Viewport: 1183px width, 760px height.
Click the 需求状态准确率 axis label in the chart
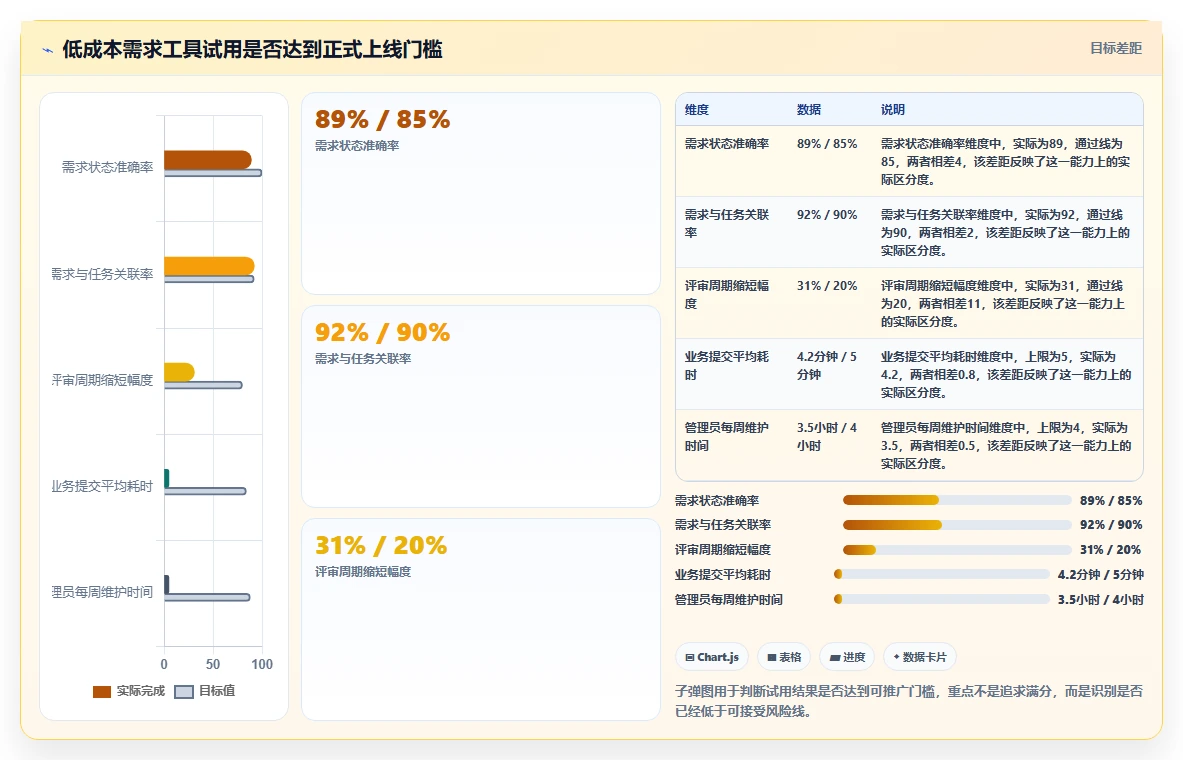click(x=107, y=168)
